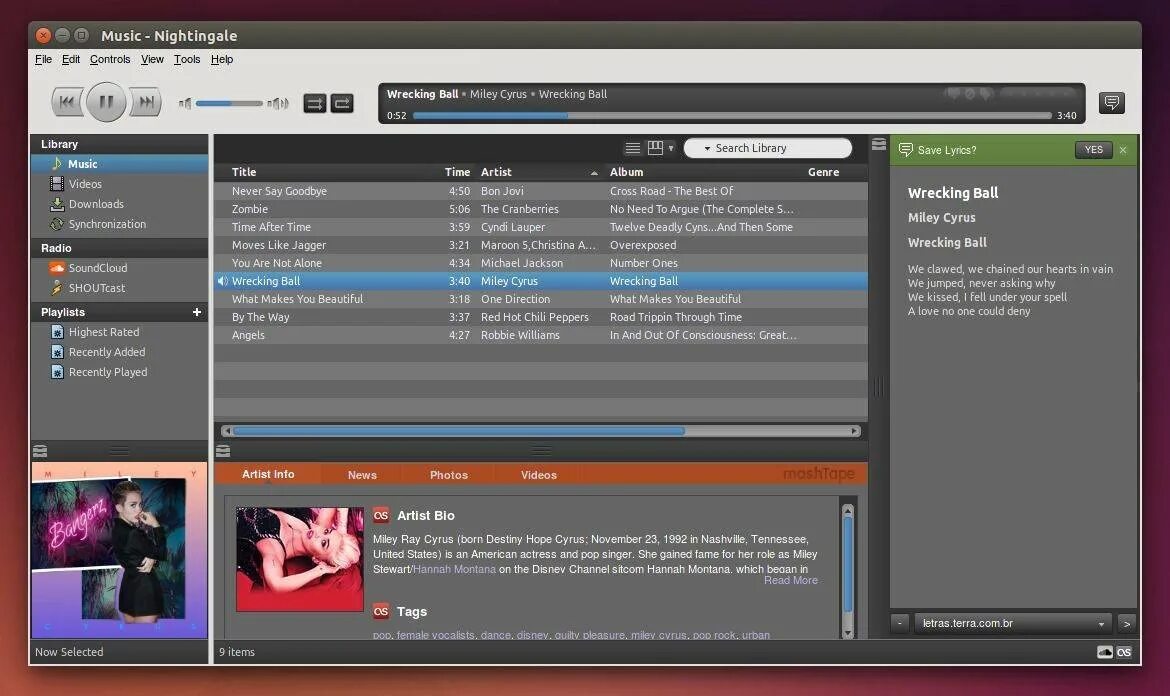Screen dimensions: 1170x696
Task: Click the previous lyrics source button
Action: tap(900, 623)
